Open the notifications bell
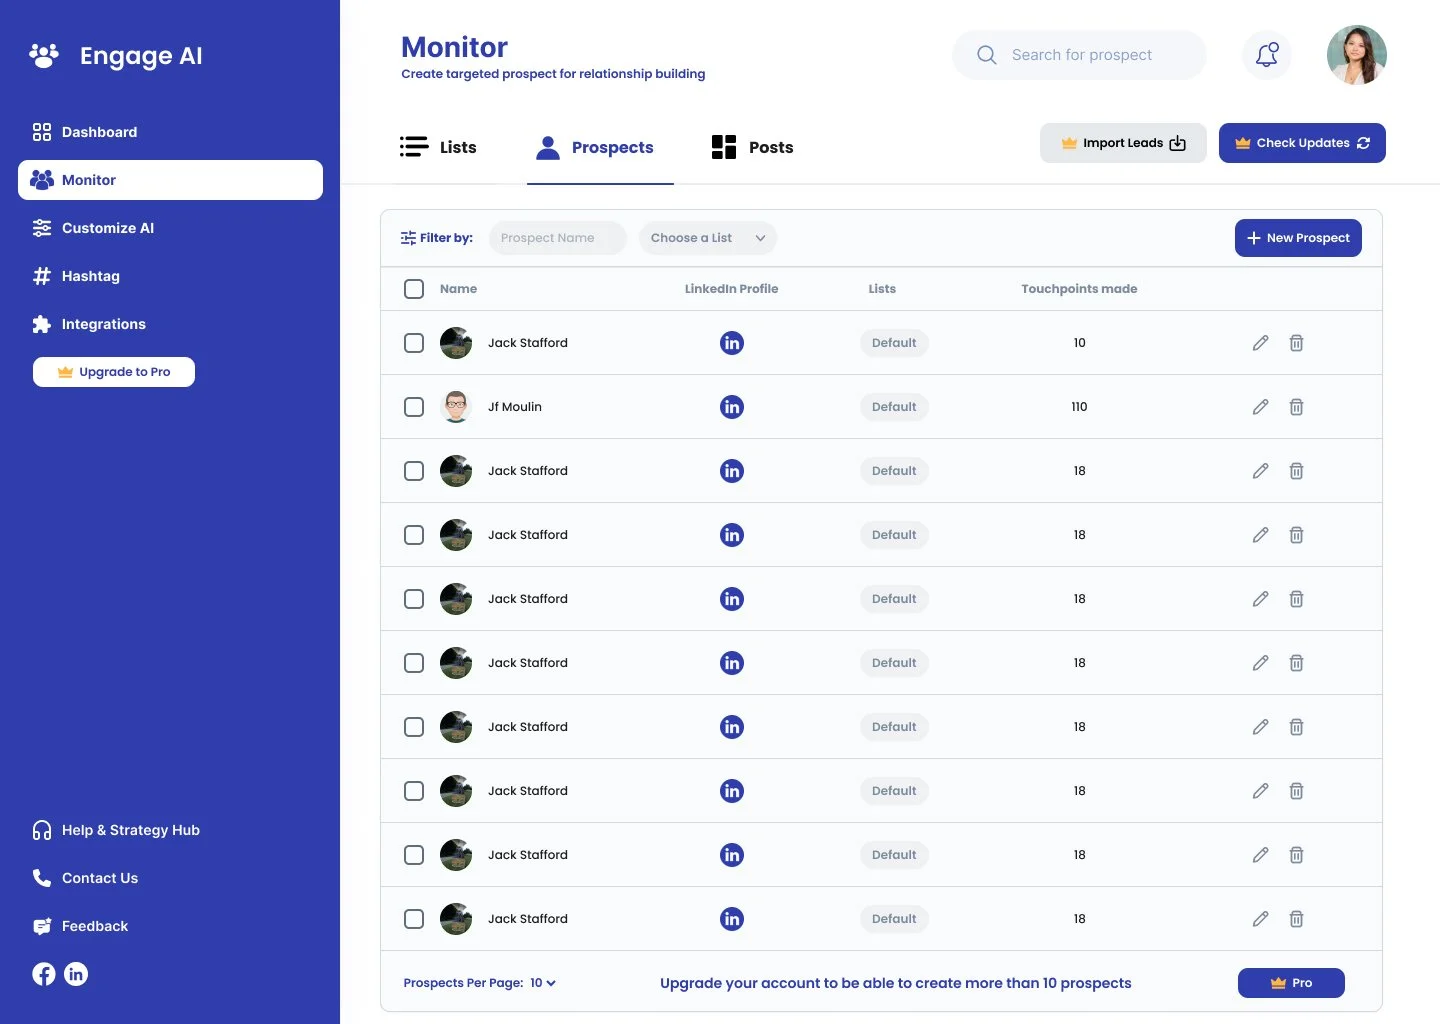This screenshot has width=1440, height=1024. click(x=1267, y=54)
